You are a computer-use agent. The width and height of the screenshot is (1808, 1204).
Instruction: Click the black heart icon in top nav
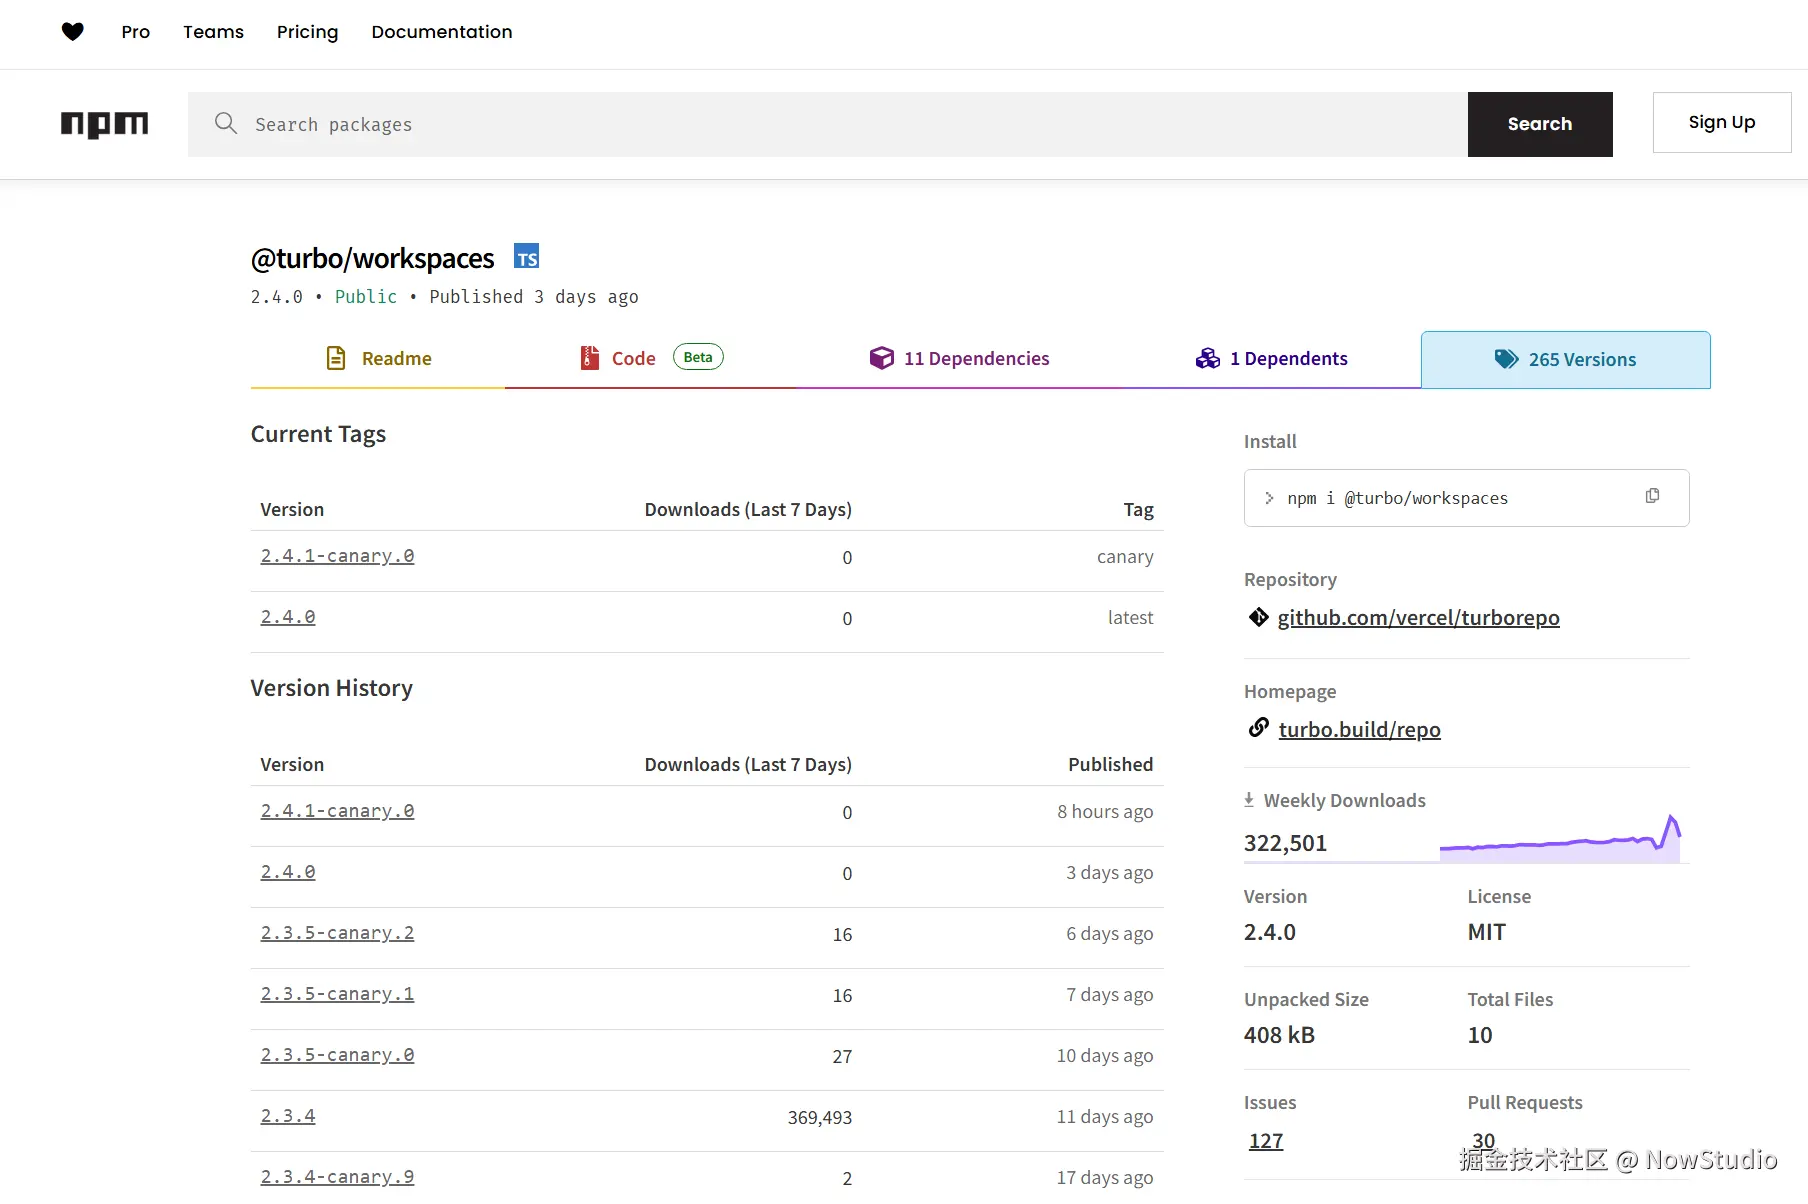pos(72,32)
